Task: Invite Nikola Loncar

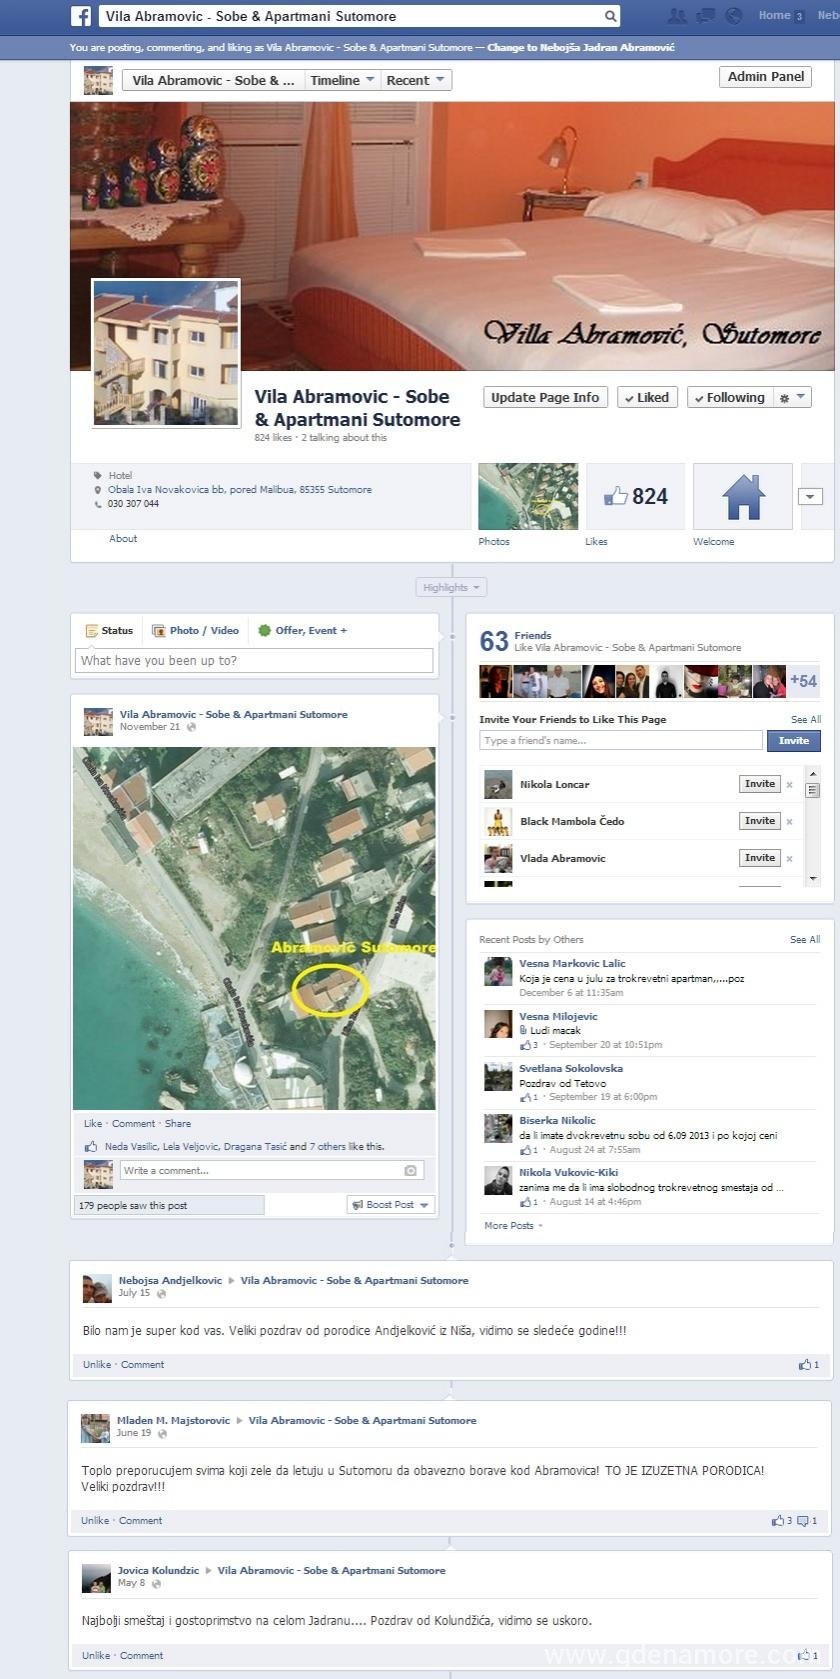Action: pos(760,784)
